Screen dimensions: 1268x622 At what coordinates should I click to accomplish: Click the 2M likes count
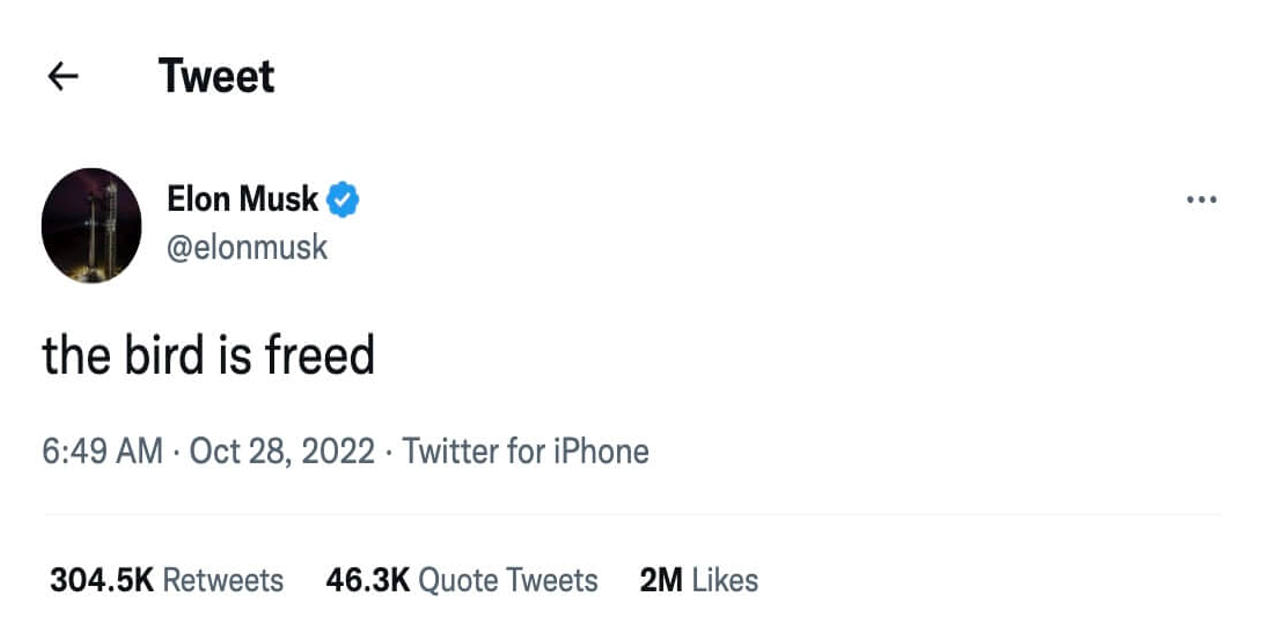[x=661, y=580]
